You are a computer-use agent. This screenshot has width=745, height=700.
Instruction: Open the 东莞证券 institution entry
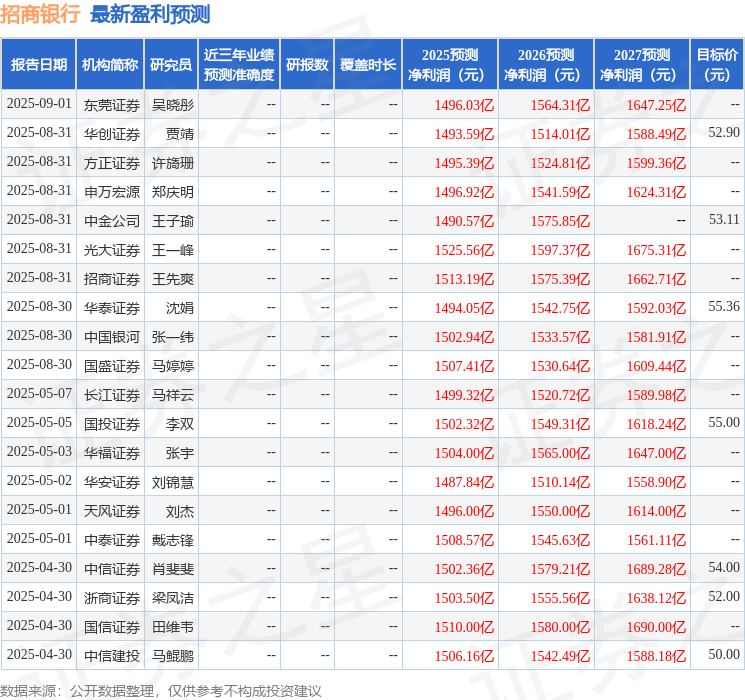[x=112, y=104]
